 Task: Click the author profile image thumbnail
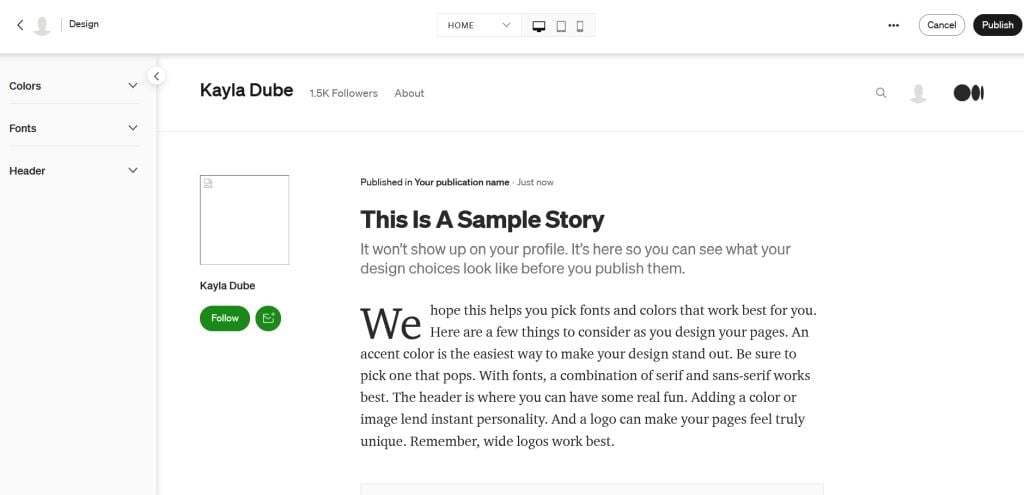[244, 220]
